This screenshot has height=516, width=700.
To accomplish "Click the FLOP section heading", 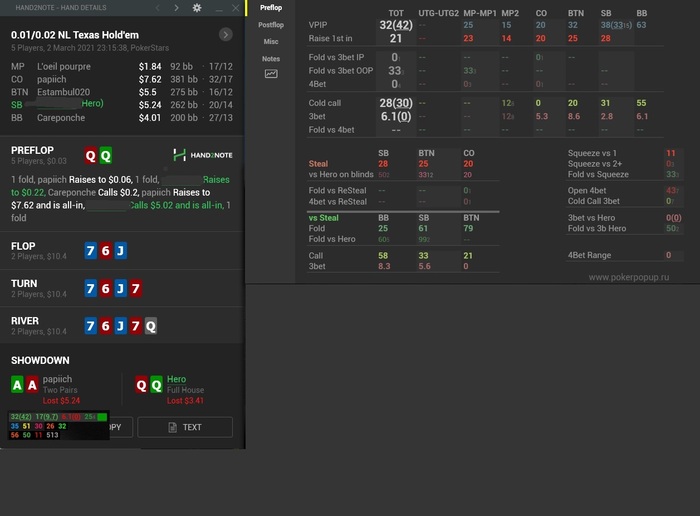I will [x=23, y=246].
